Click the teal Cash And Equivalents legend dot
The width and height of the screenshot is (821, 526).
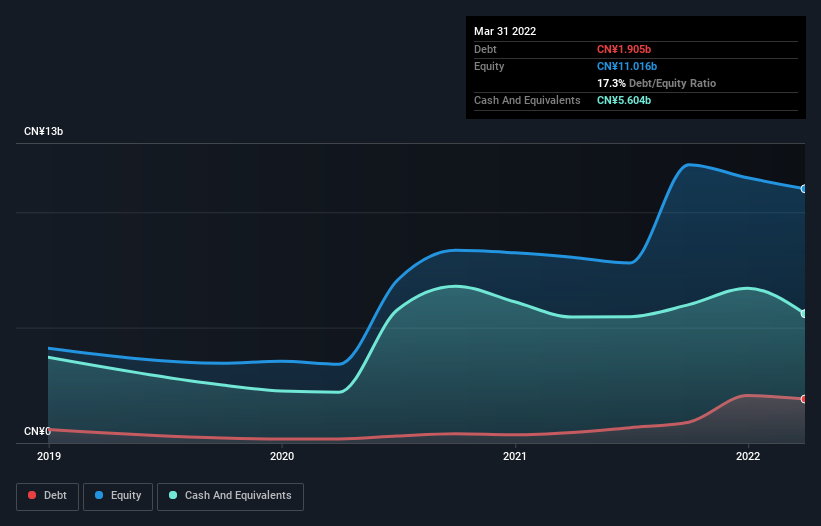[173, 495]
